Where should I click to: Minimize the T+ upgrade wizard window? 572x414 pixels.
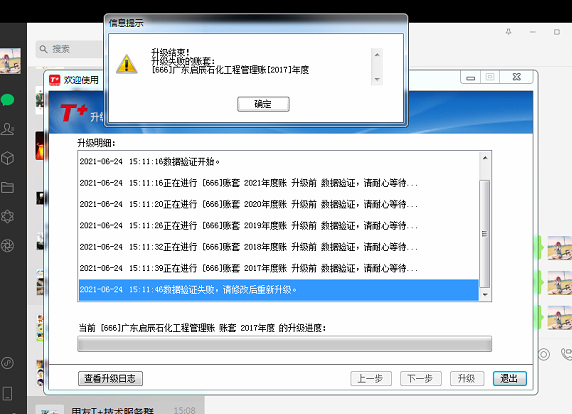click(x=471, y=77)
